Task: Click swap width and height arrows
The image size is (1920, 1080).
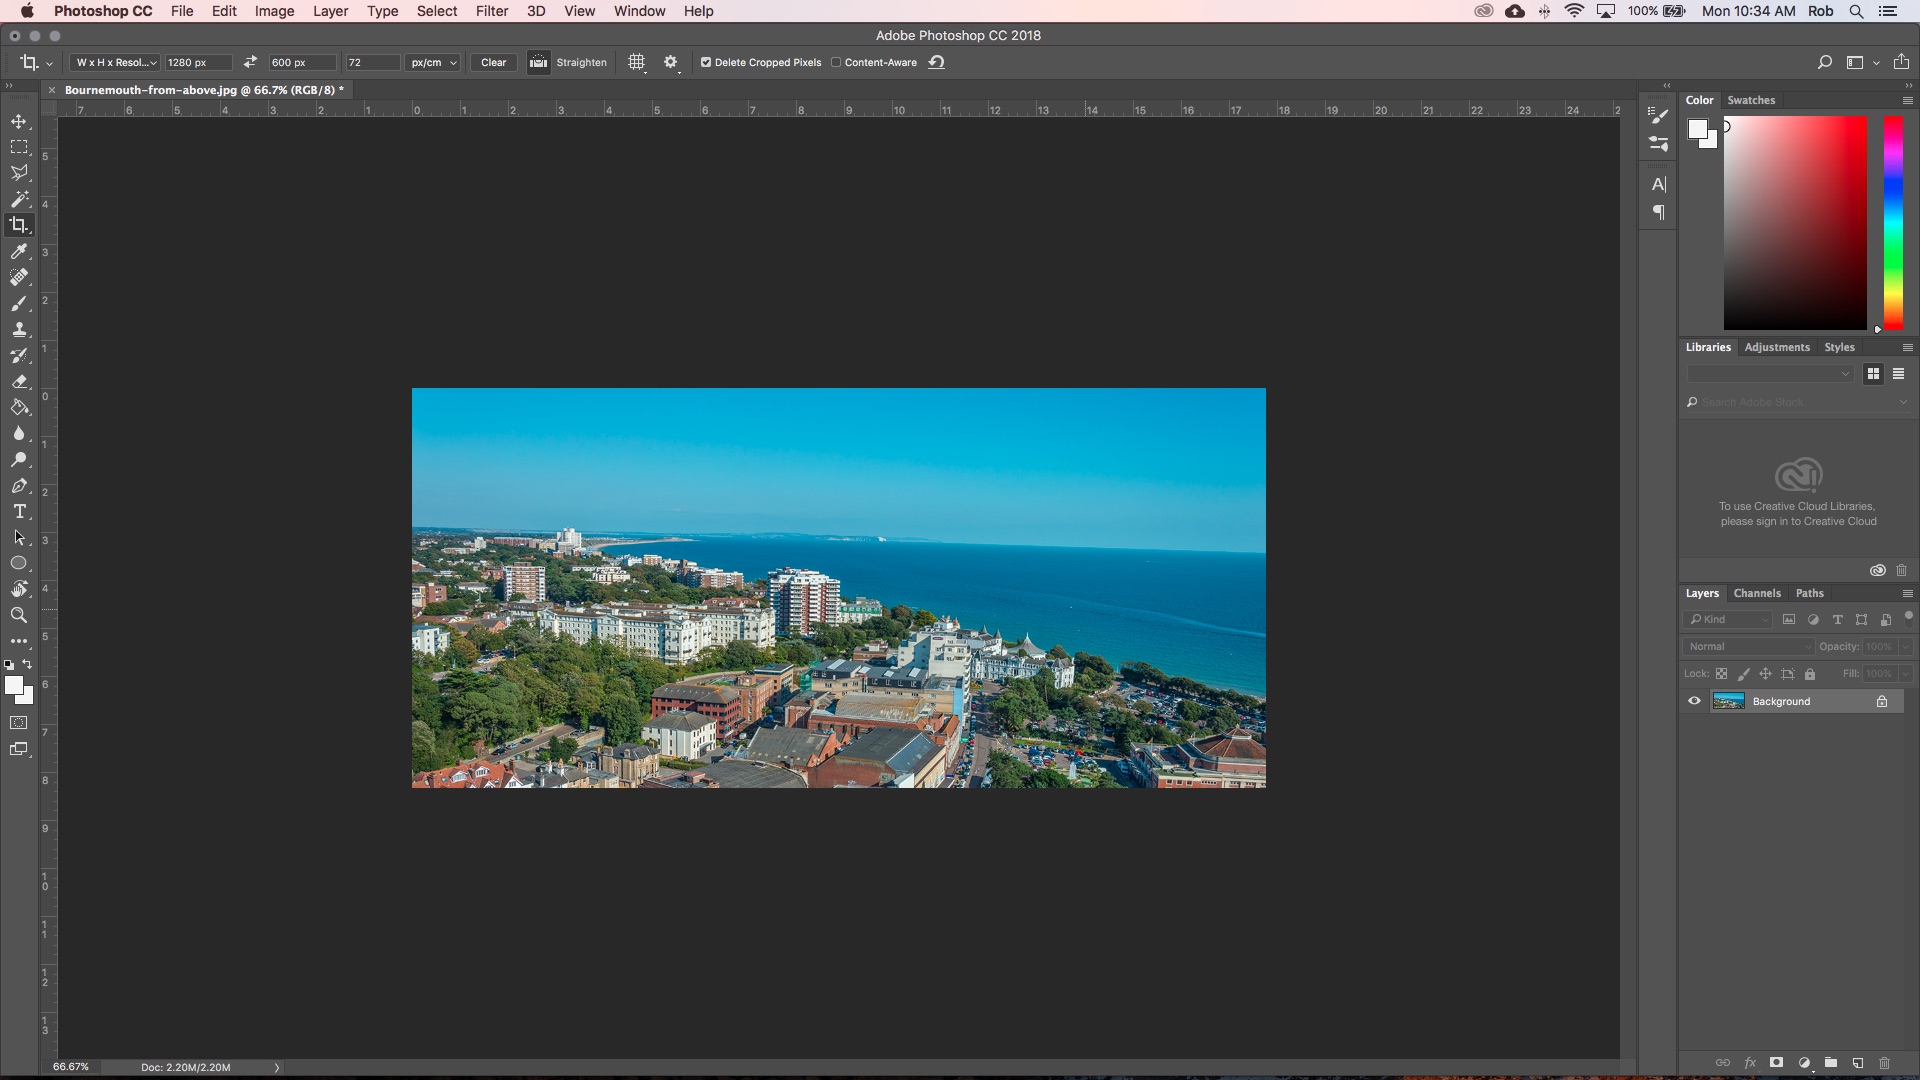Action: (250, 62)
